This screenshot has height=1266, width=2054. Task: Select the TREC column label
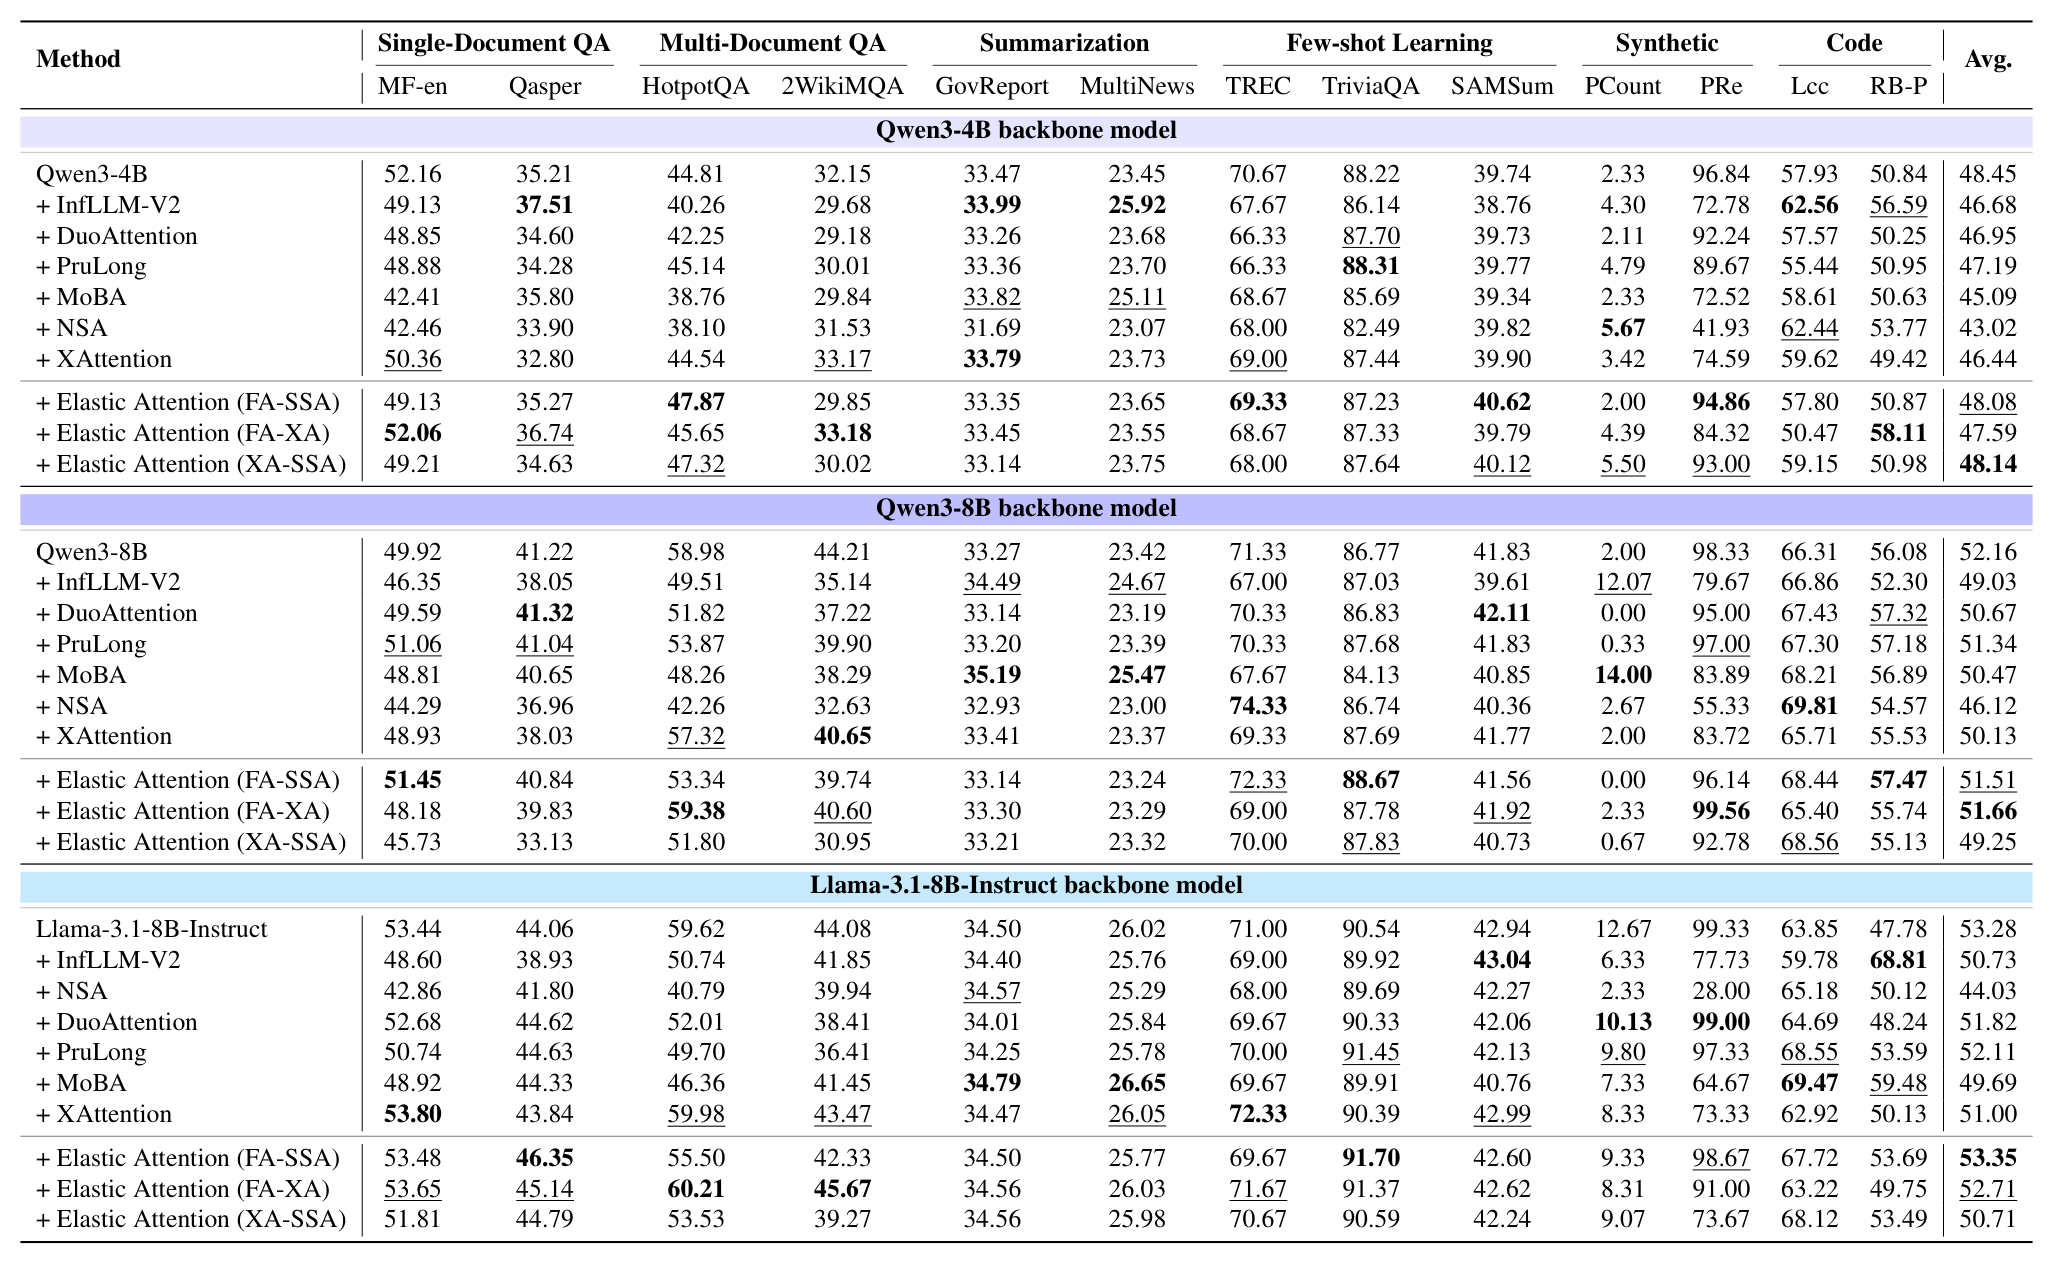(x=1258, y=86)
